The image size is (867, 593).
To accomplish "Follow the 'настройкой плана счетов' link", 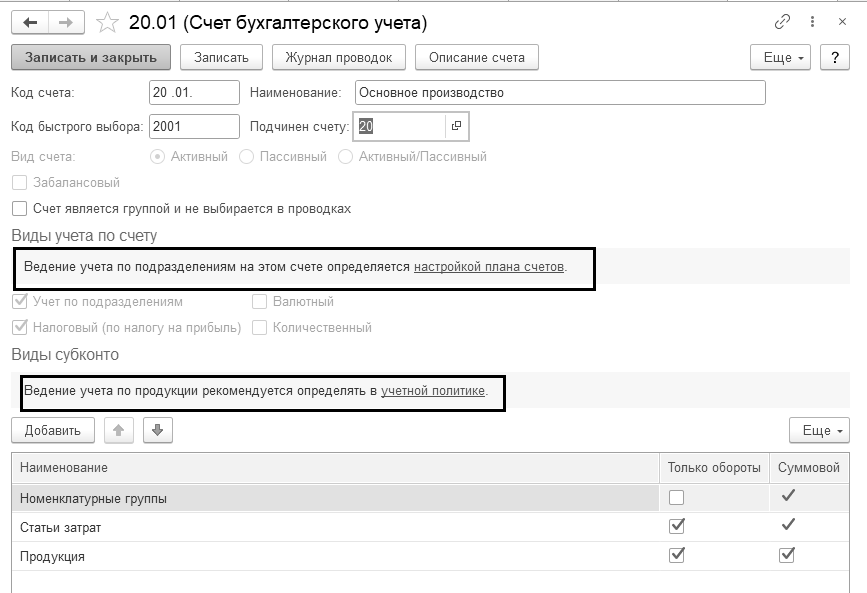I will pos(489,267).
